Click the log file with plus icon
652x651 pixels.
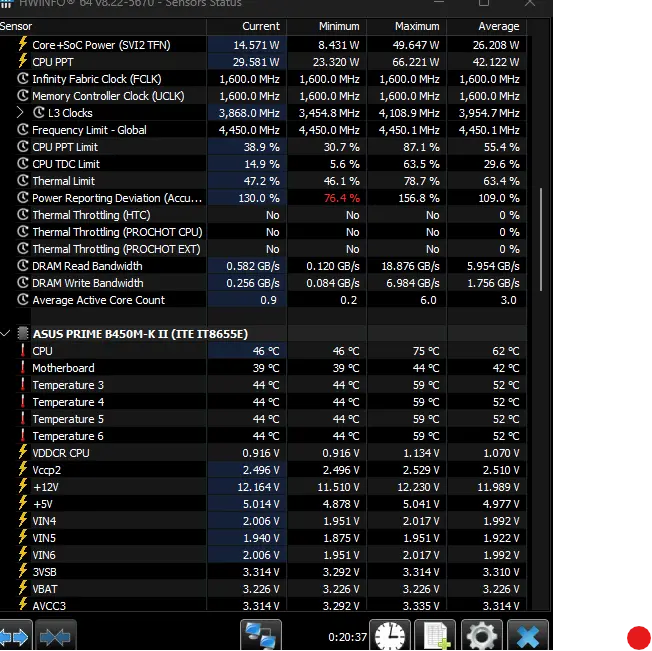tap(436, 636)
